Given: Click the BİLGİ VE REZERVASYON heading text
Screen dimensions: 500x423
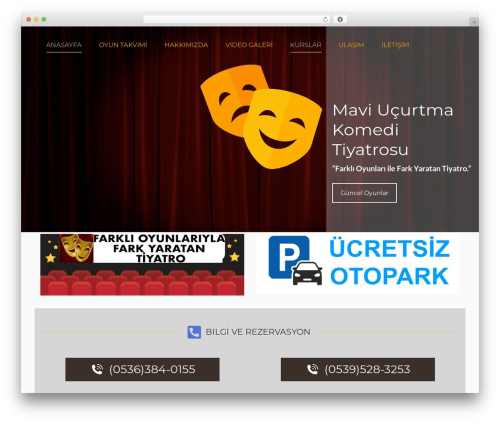Looking at the screenshot, I should tap(258, 332).
